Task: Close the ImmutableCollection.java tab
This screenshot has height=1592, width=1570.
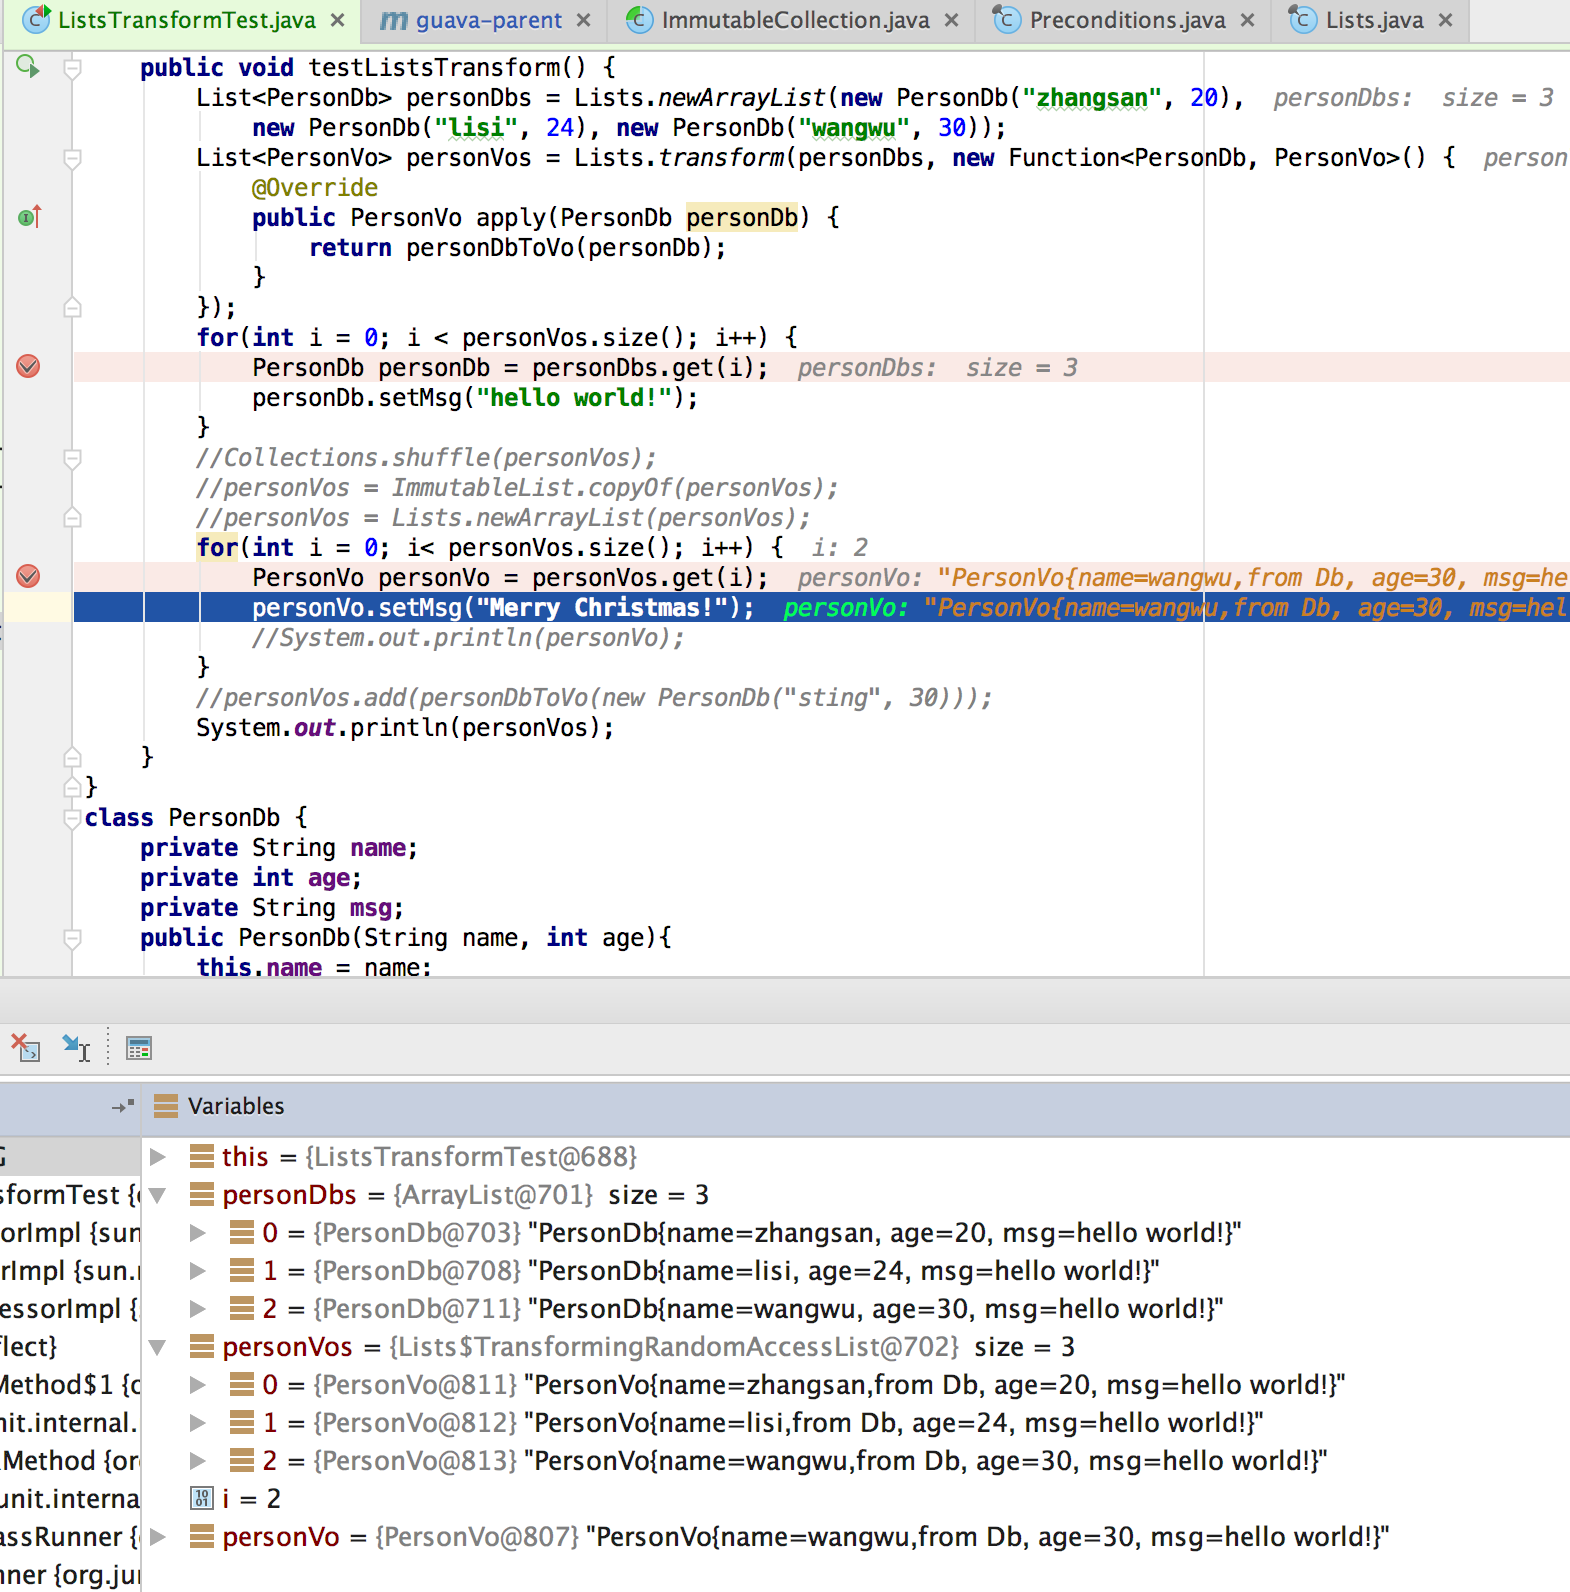Action: coord(952,20)
